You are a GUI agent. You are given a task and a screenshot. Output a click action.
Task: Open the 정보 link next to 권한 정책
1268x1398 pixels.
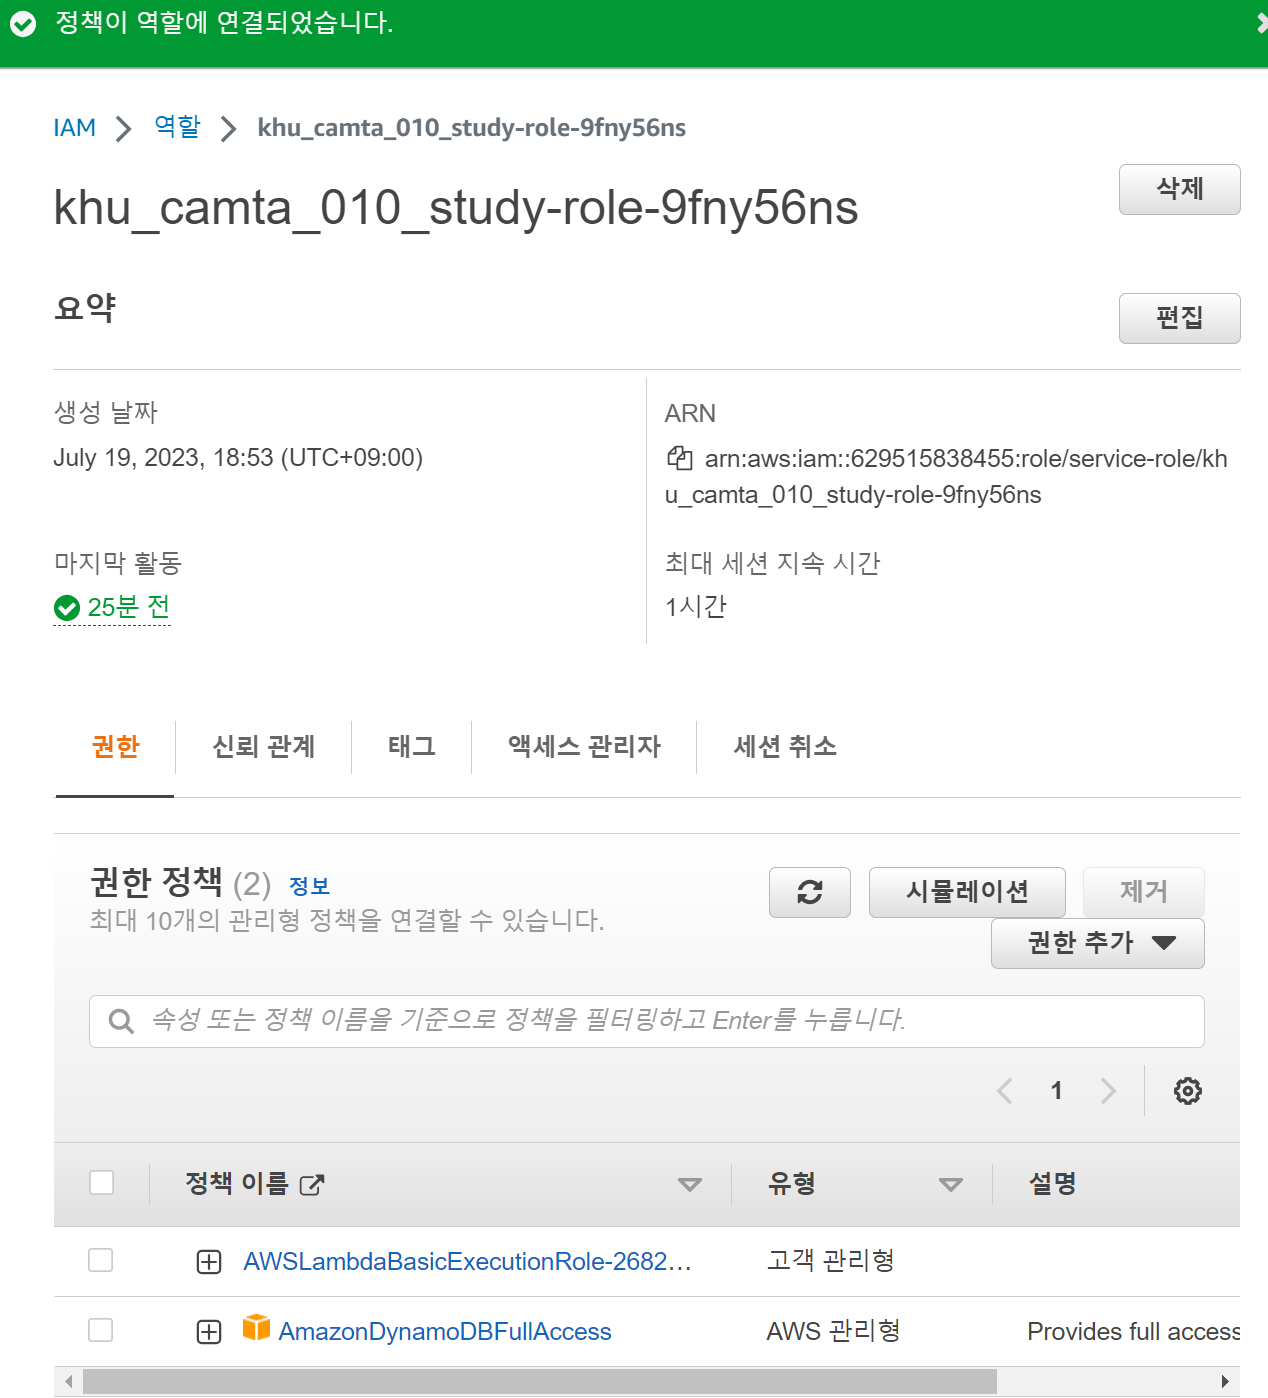309,886
